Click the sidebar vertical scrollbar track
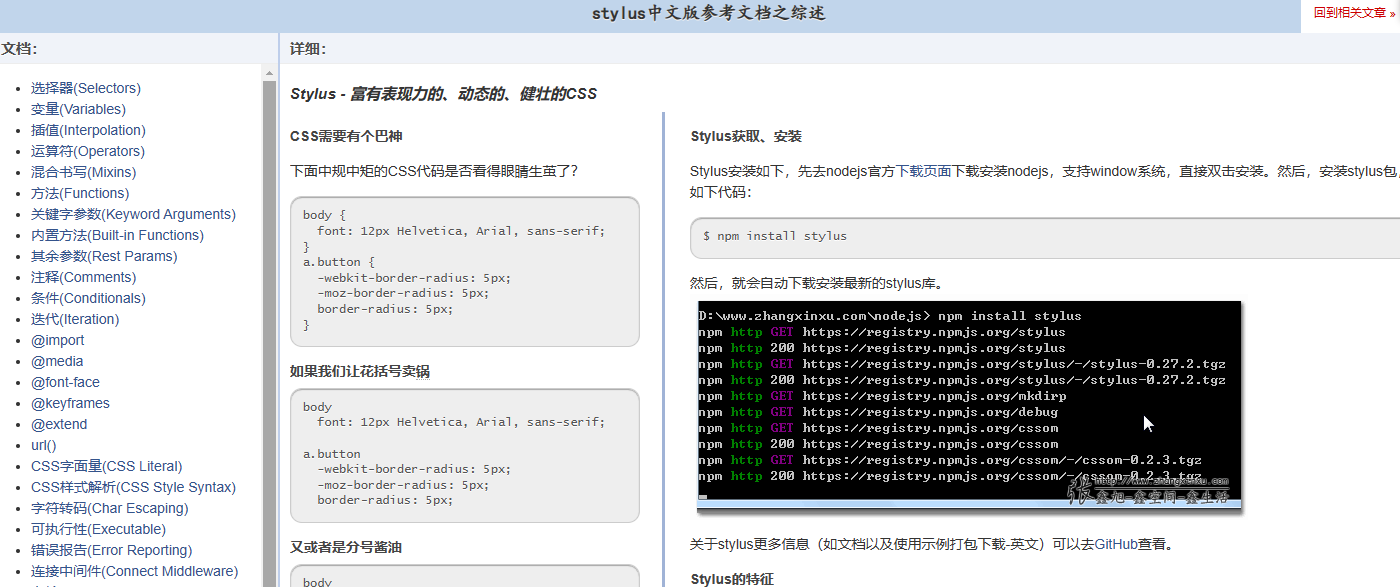 click(269, 330)
